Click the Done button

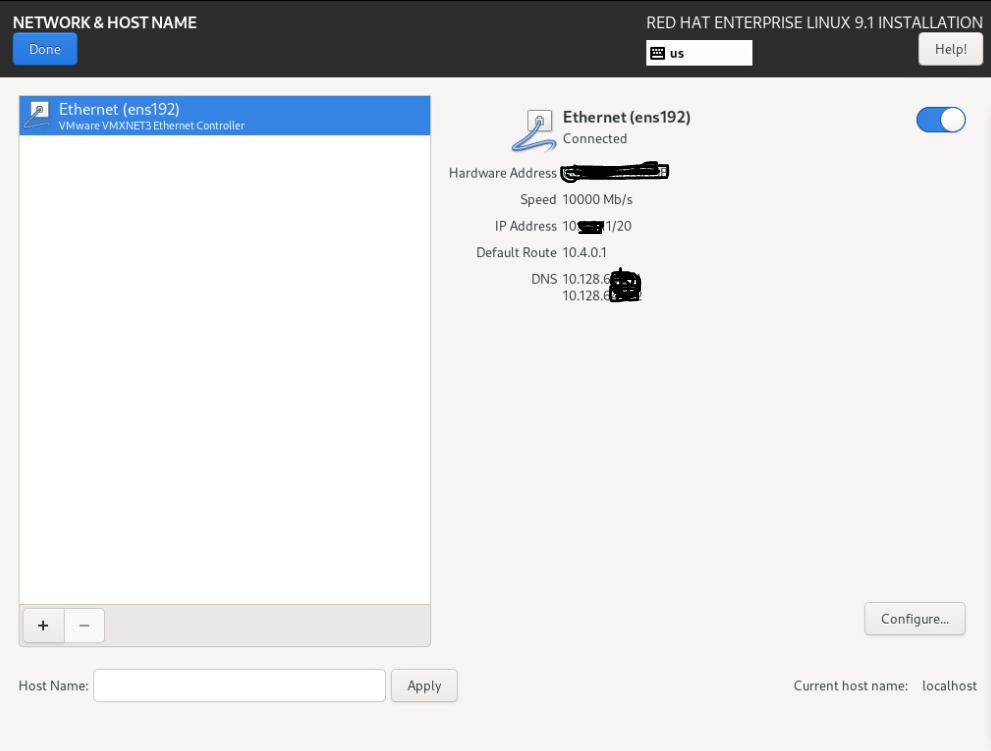point(44,49)
